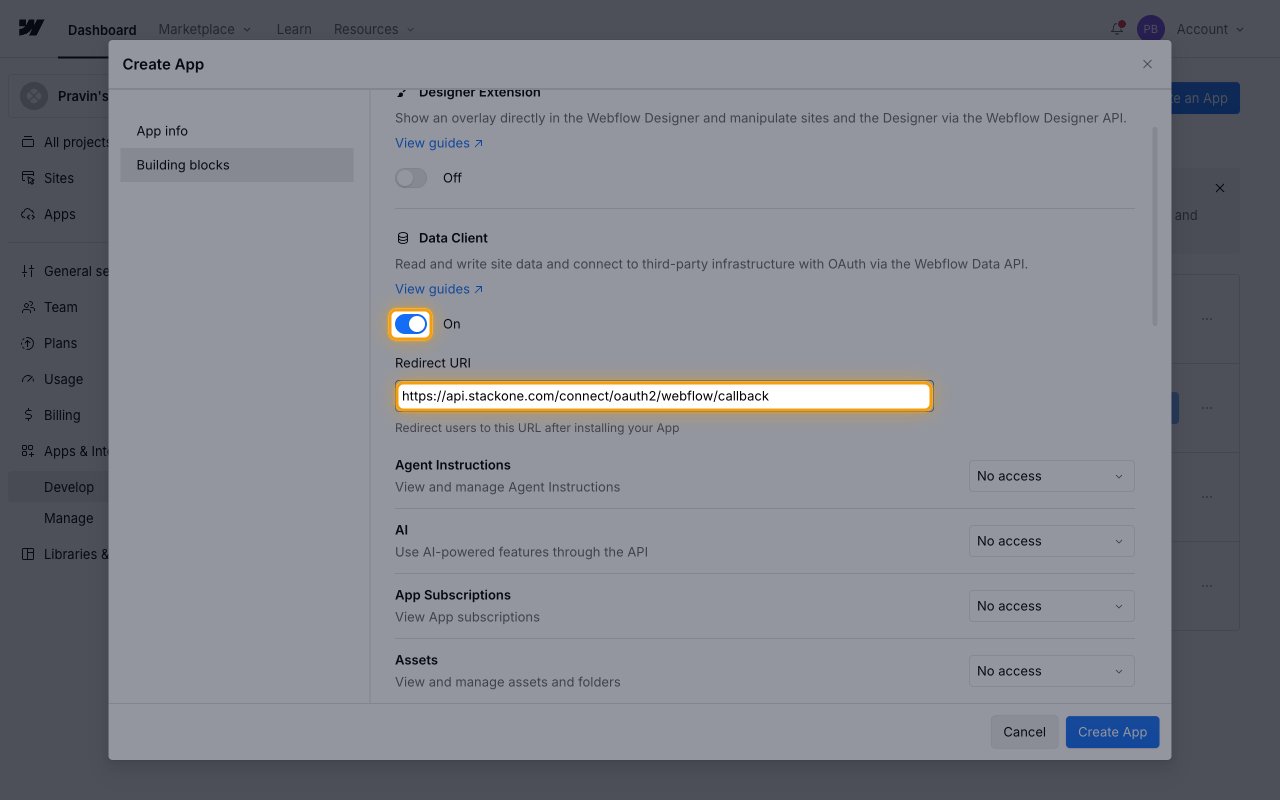Turn on the Designer Extension toggle

(411, 178)
